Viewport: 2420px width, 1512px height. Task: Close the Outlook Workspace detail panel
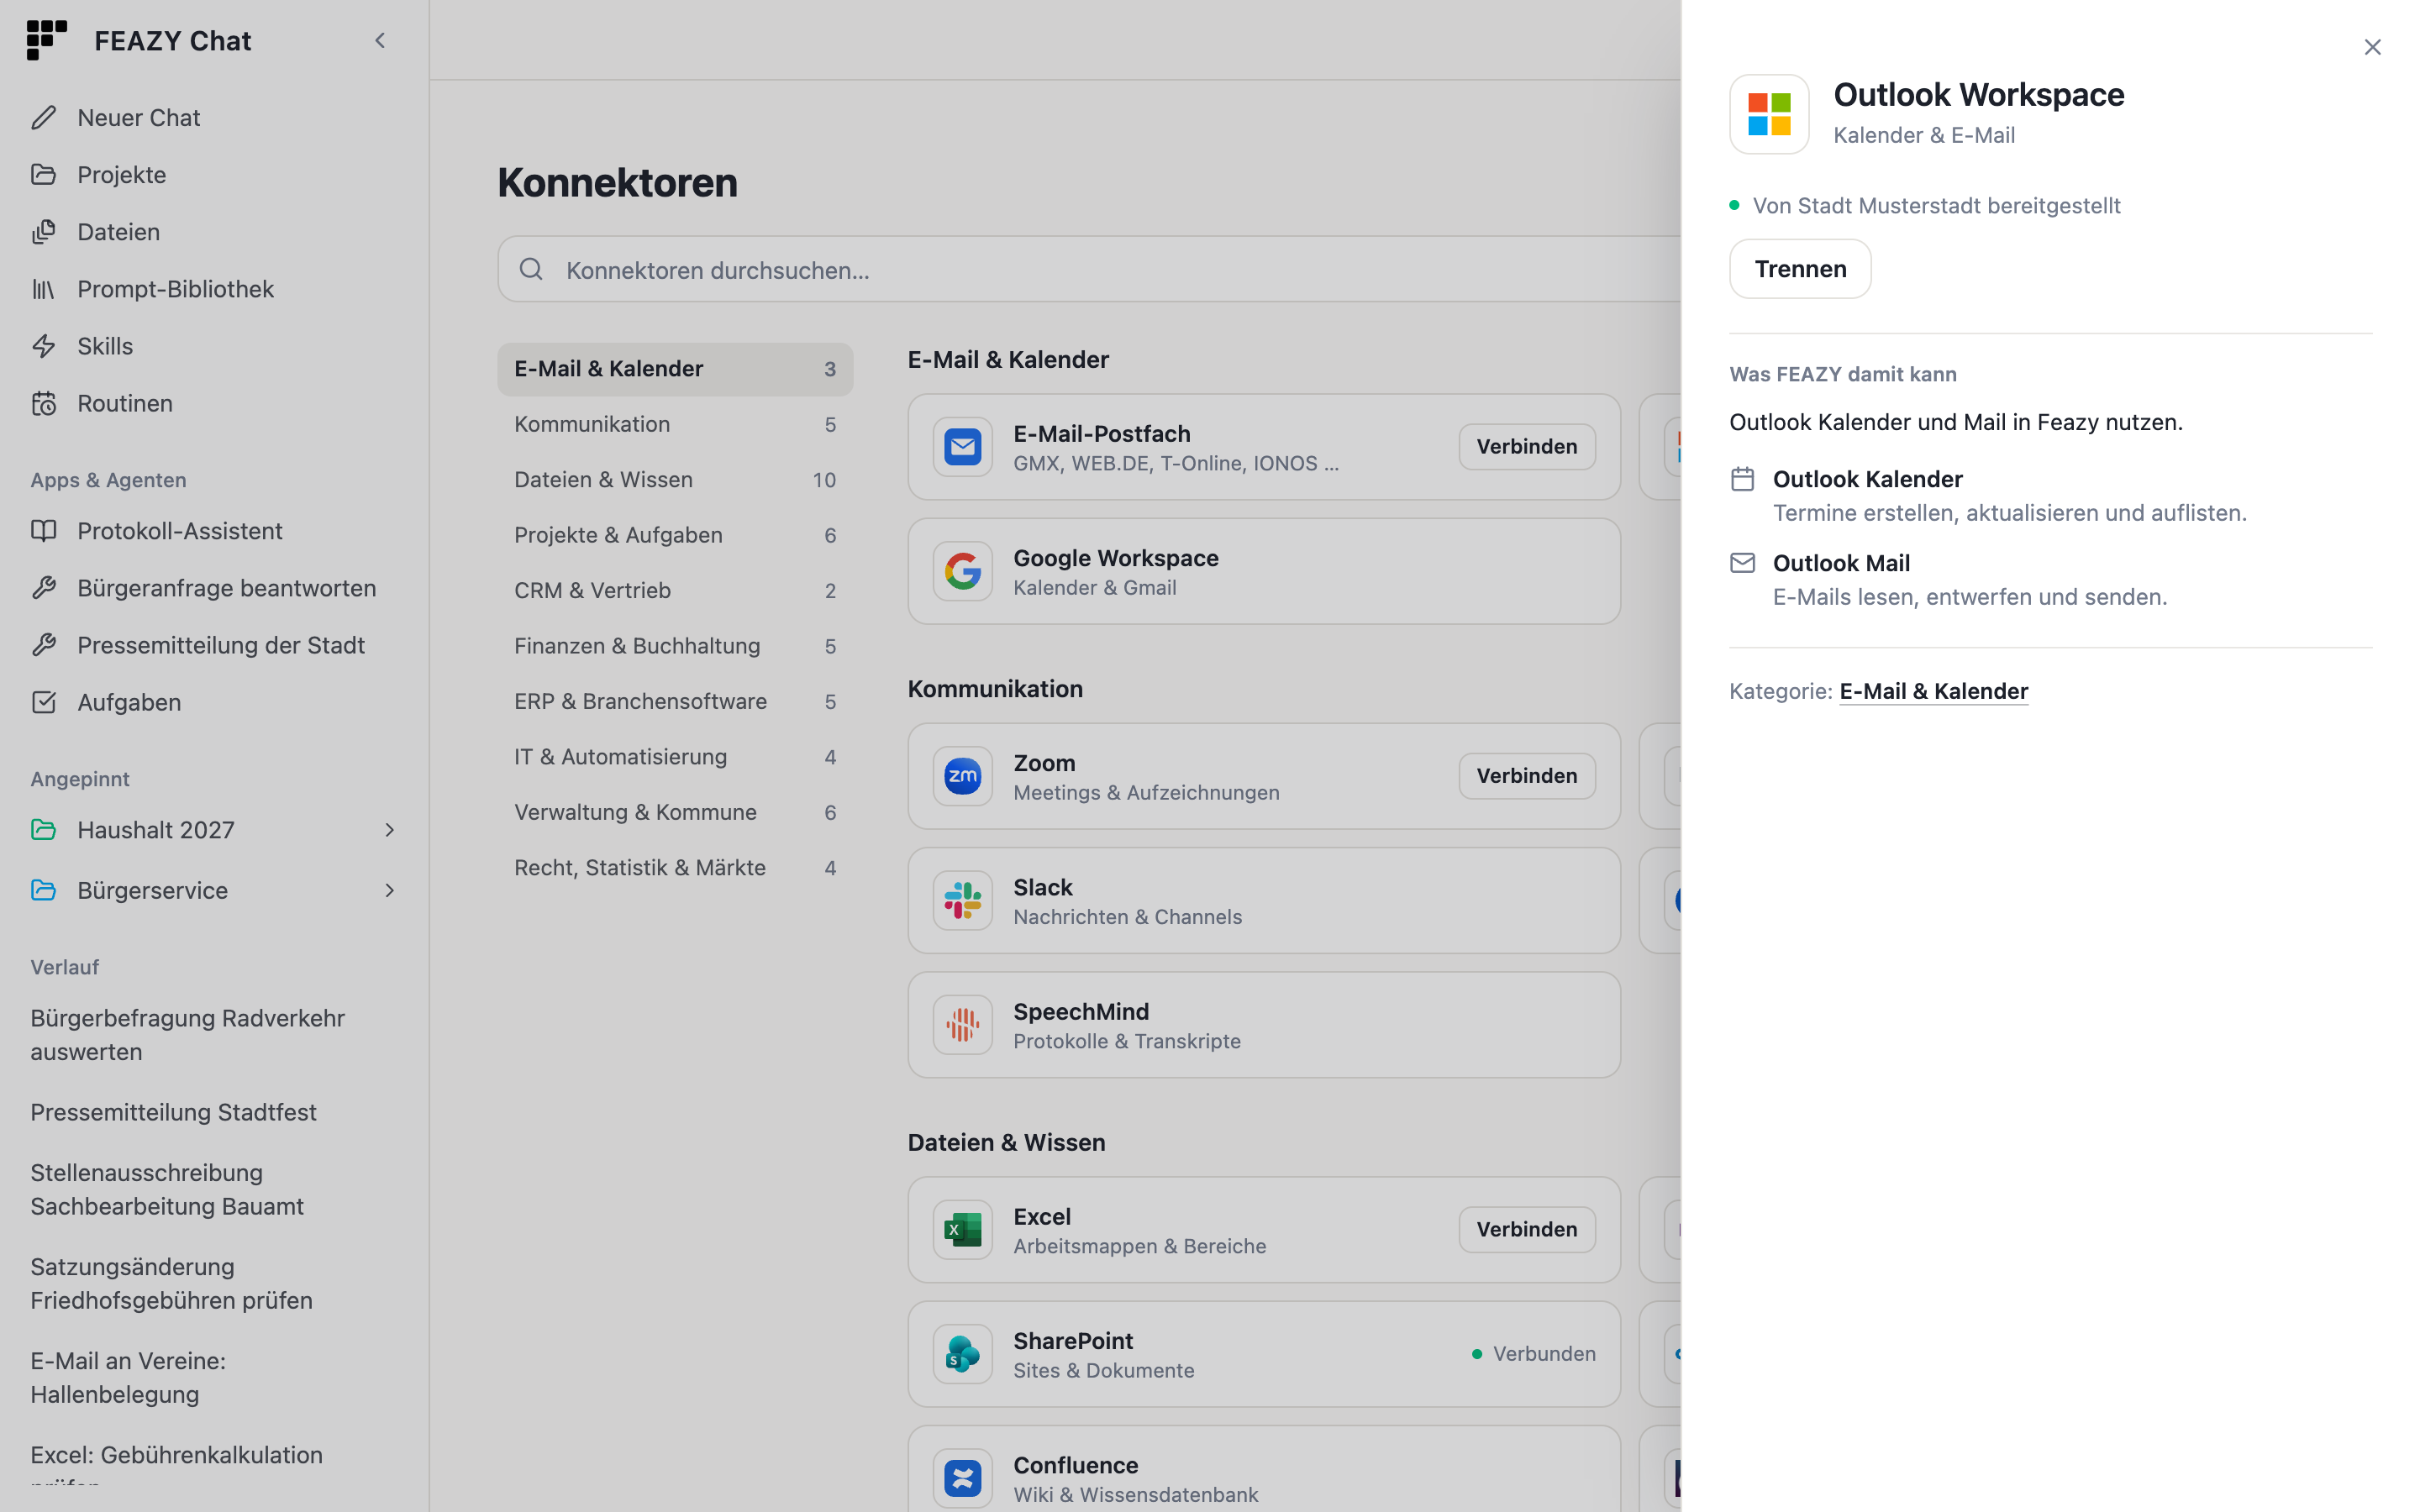[2372, 47]
